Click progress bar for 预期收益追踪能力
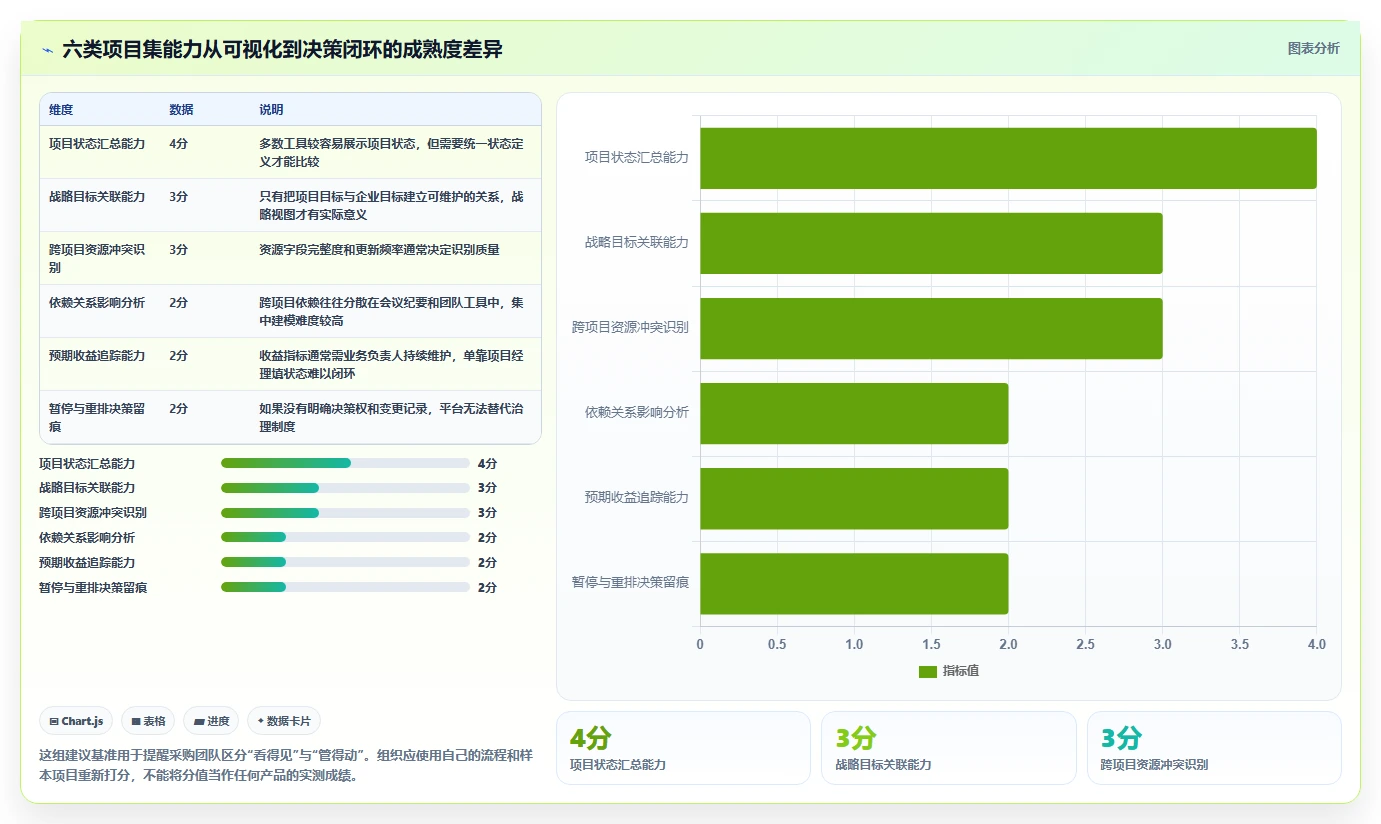The height and width of the screenshot is (824, 1381). (345, 562)
